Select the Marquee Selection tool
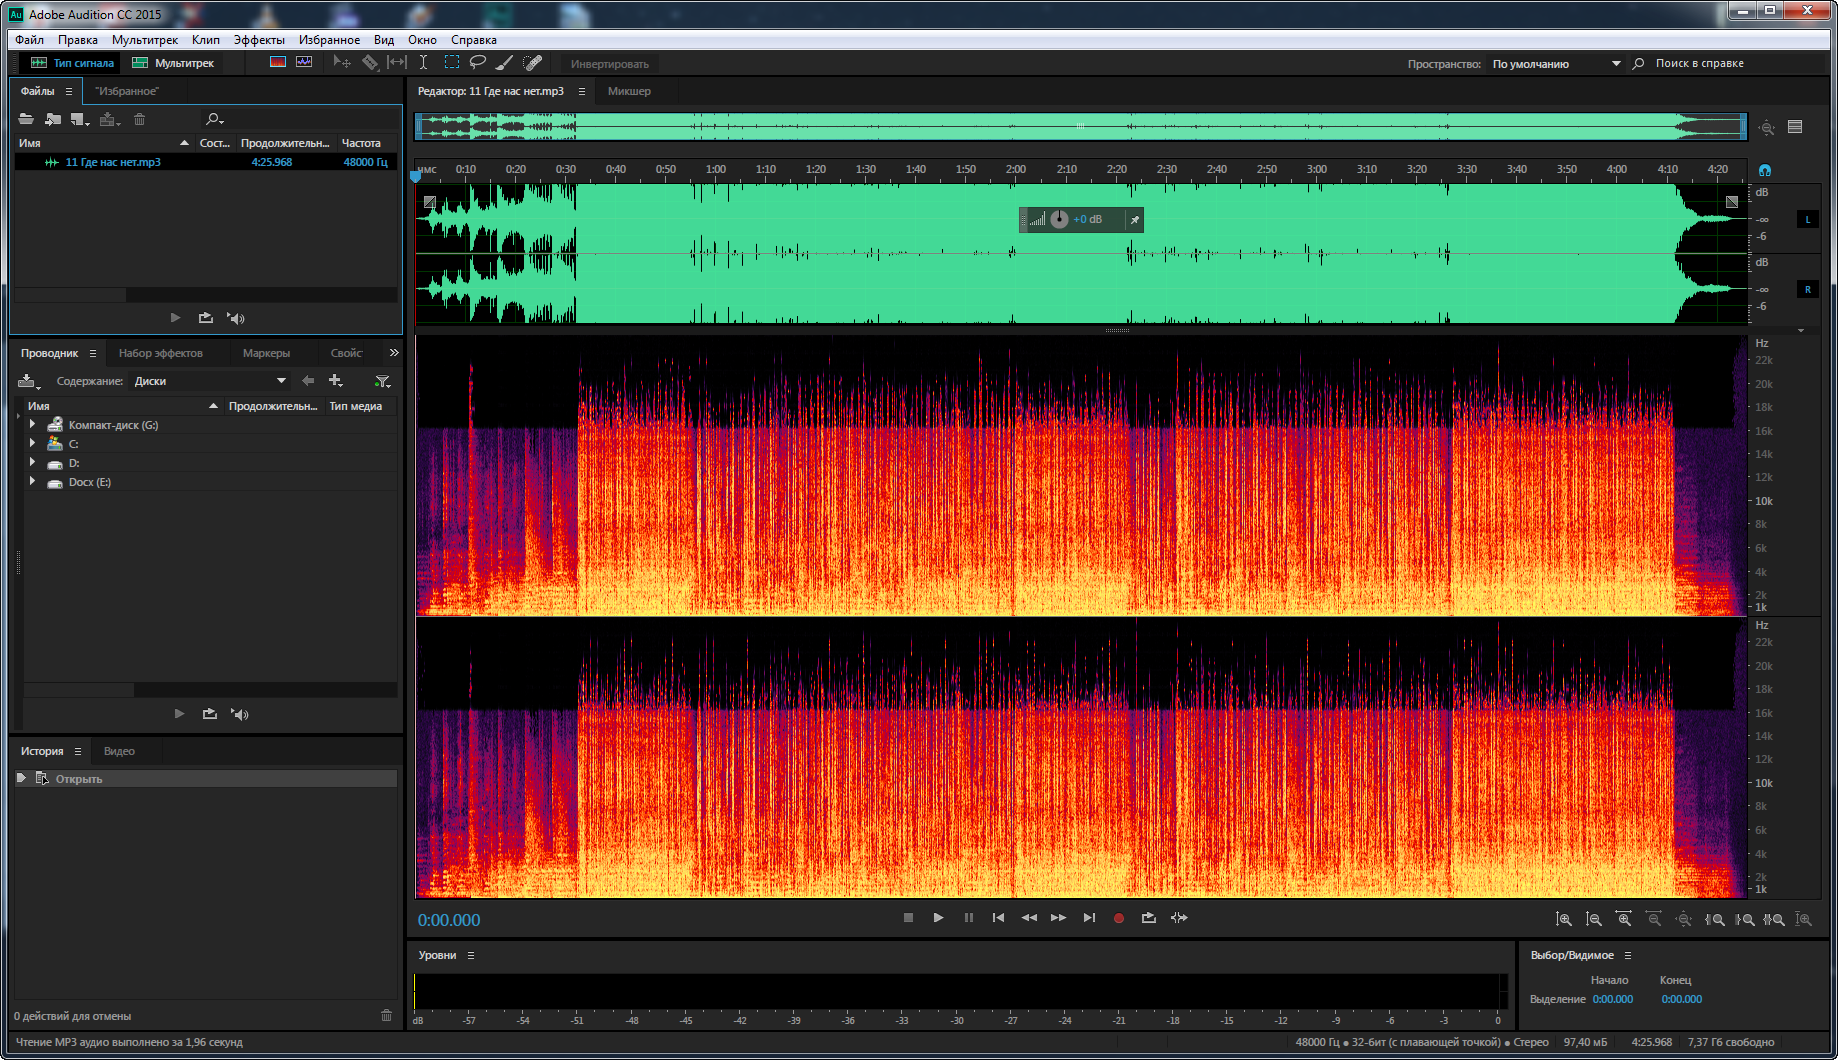 coord(452,63)
